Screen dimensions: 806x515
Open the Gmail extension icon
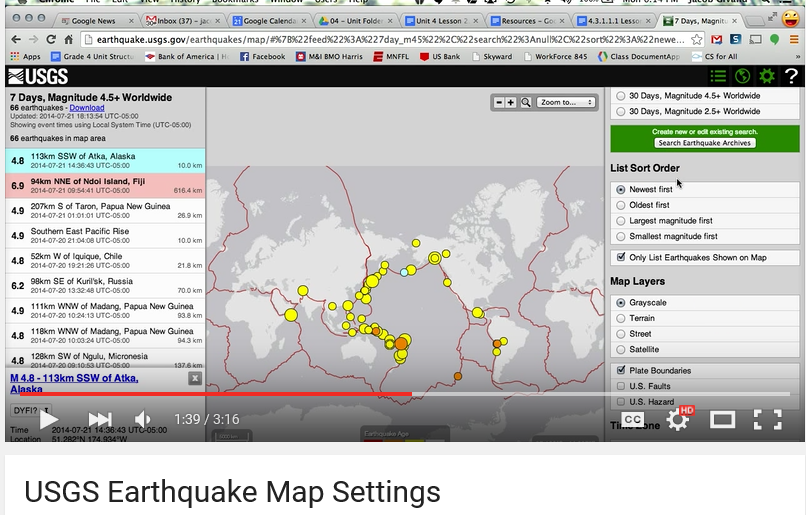[x=717, y=40]
